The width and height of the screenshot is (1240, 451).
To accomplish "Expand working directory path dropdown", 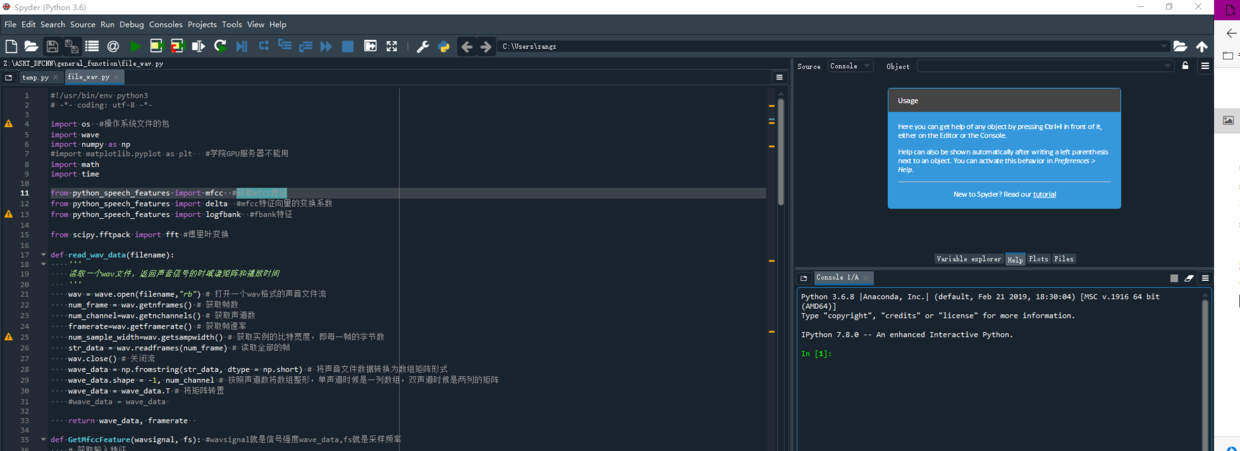I will click(1163, 46).
